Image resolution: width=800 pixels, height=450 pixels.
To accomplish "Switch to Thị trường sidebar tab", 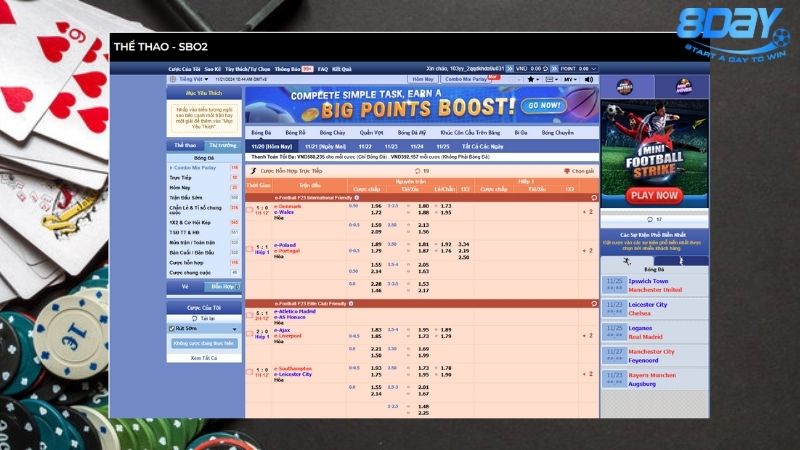I will [223, 145].
